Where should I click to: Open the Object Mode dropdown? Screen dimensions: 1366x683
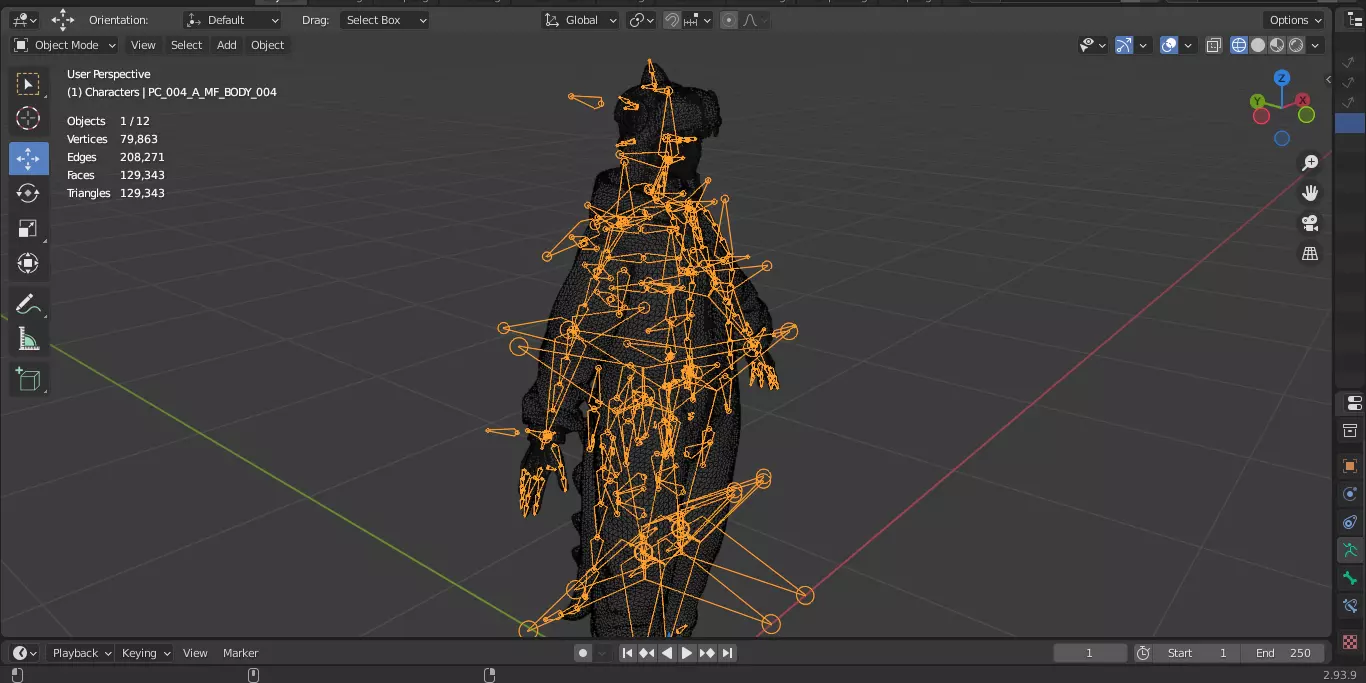point(65,45)
